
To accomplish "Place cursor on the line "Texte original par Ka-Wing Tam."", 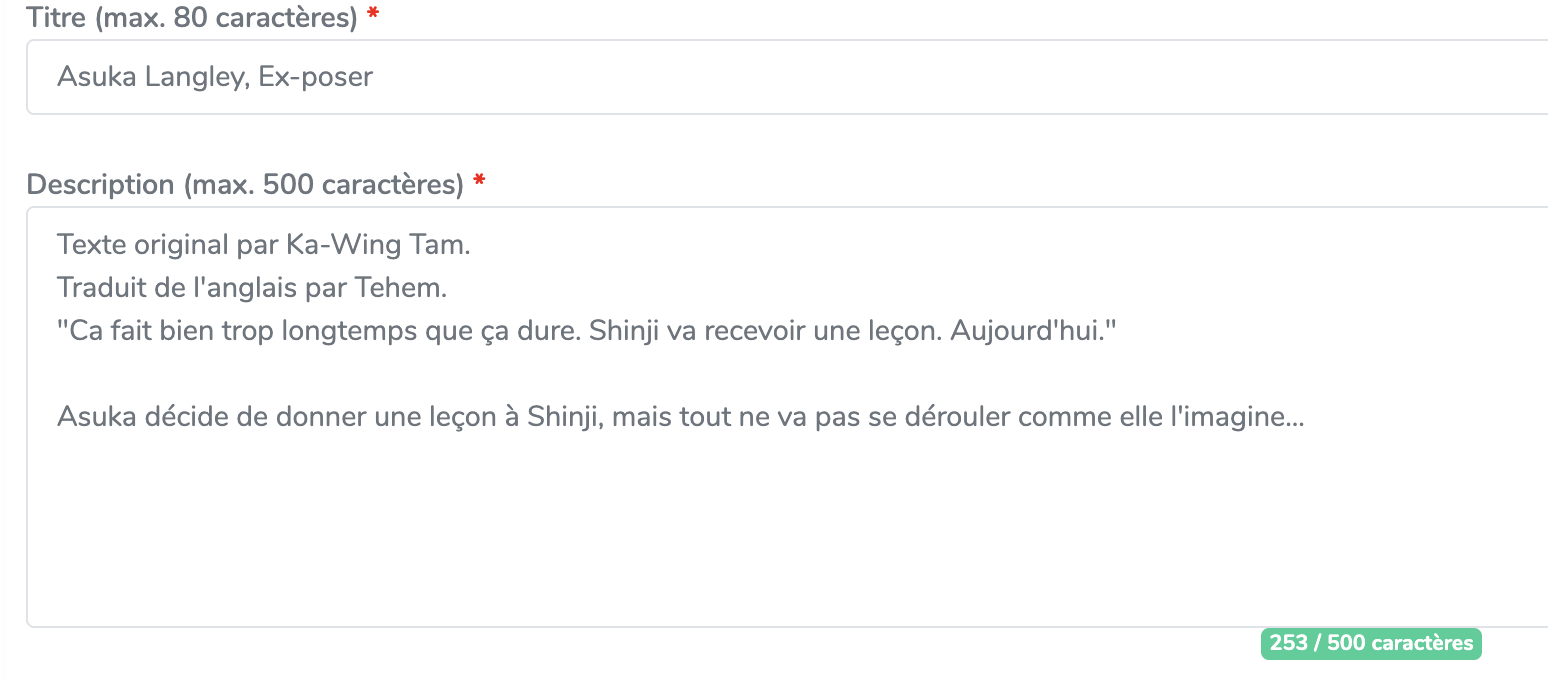I will click(x=263, y=245).
